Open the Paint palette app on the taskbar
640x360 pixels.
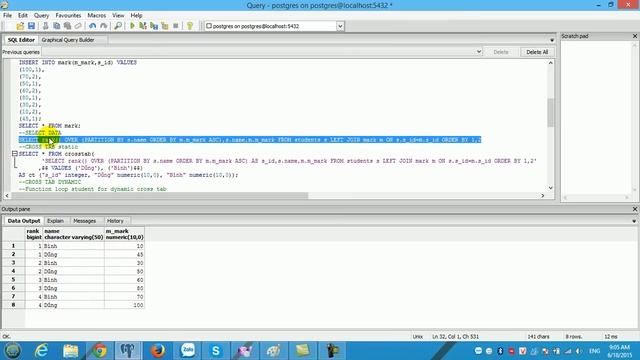coord(273,351)
